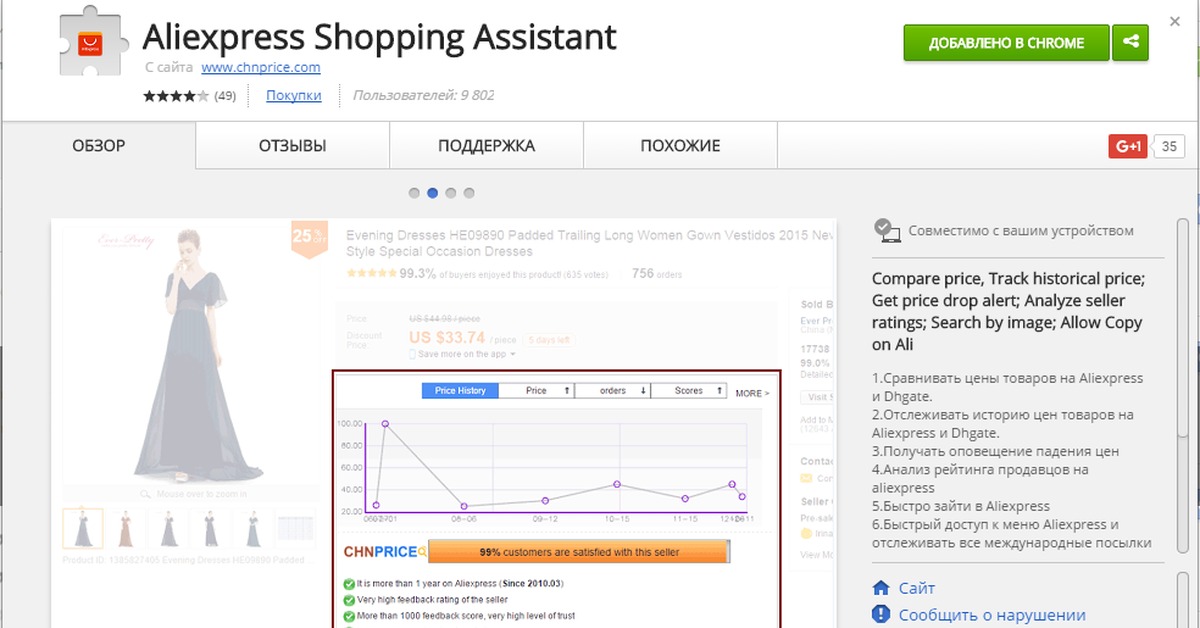Click the orange product star rating near 99.3%
This screenshot has width=1200, height=628.
pyautogui.click(x=372, y=273)
